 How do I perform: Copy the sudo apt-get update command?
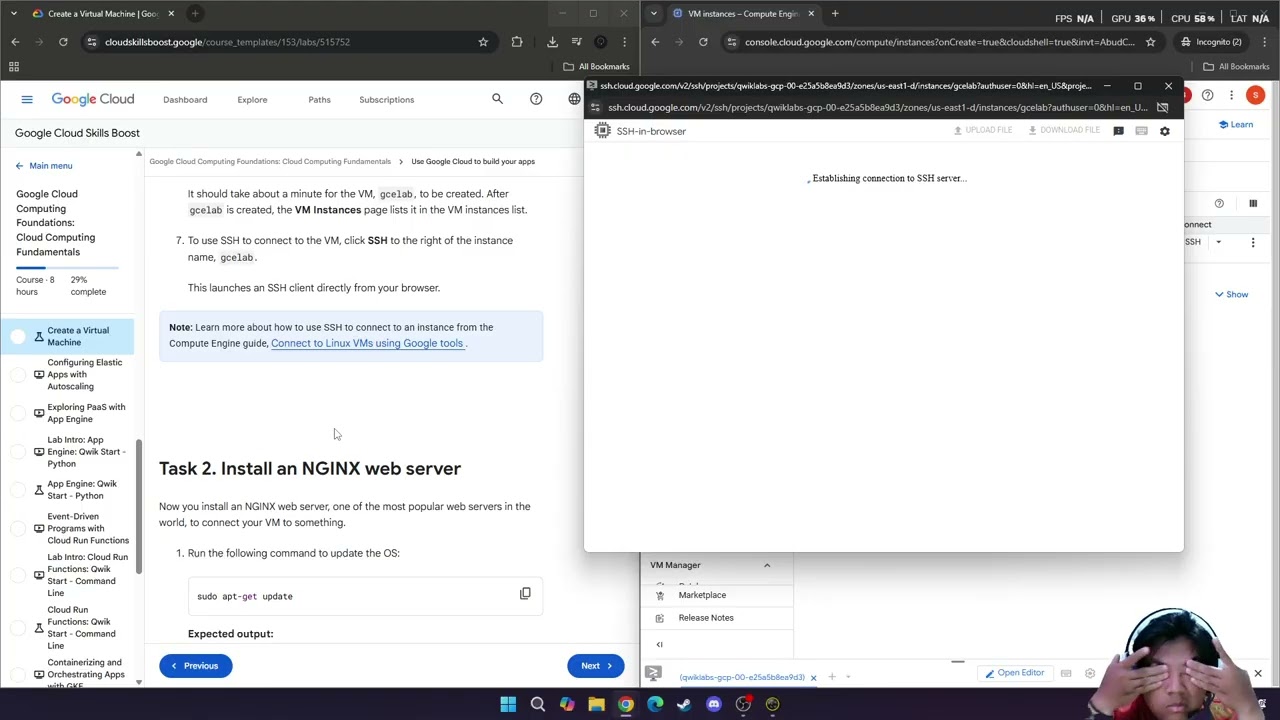pyautogui.click(x=525, y=594)
